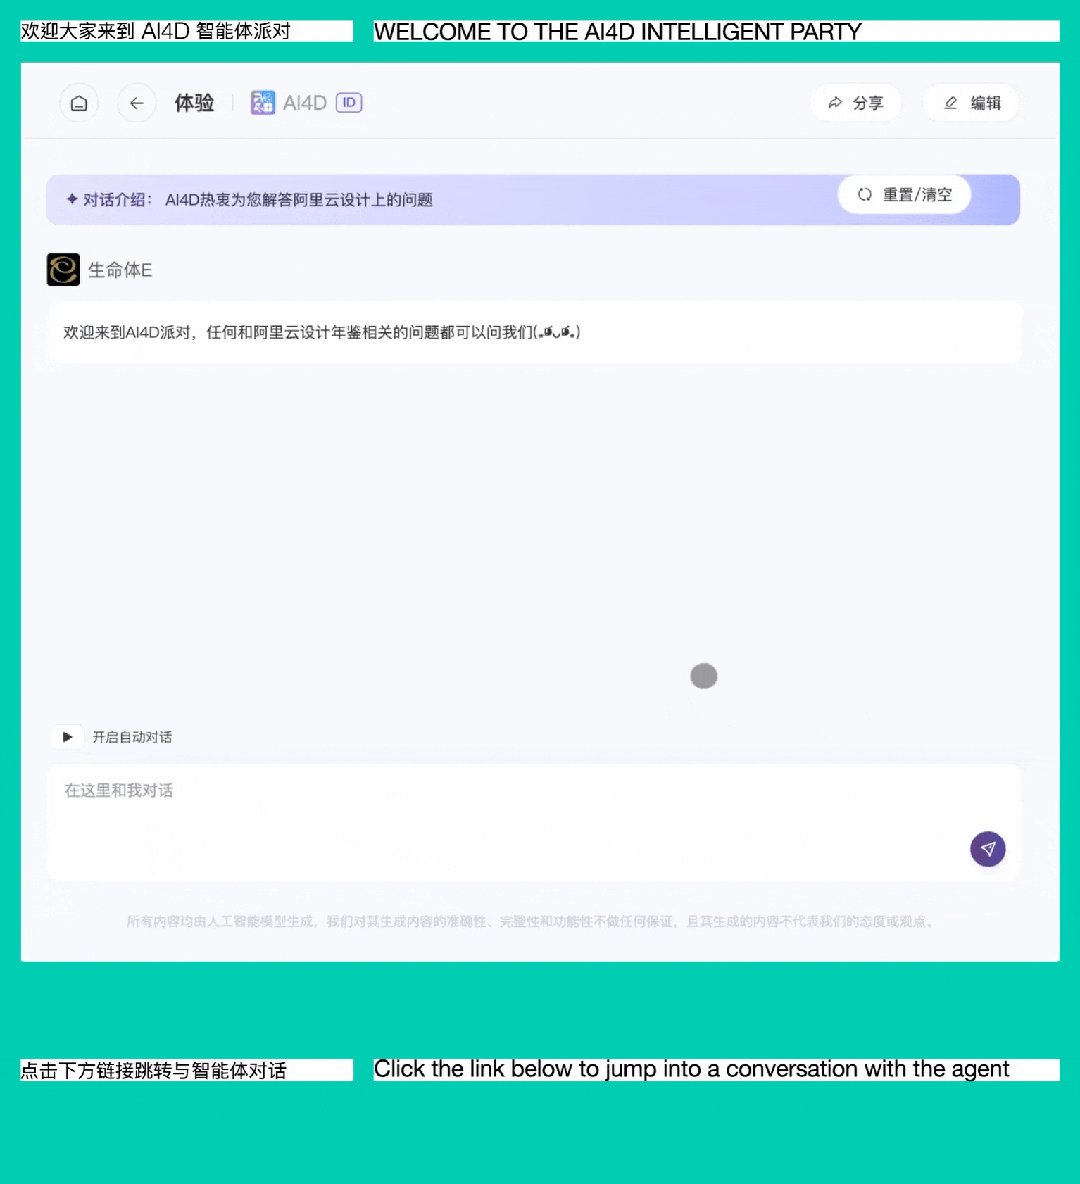Click the ID badge next to AI4D
This screenshot has width=1080, height=1184.
pyautogui.click(x=349, y=103)
